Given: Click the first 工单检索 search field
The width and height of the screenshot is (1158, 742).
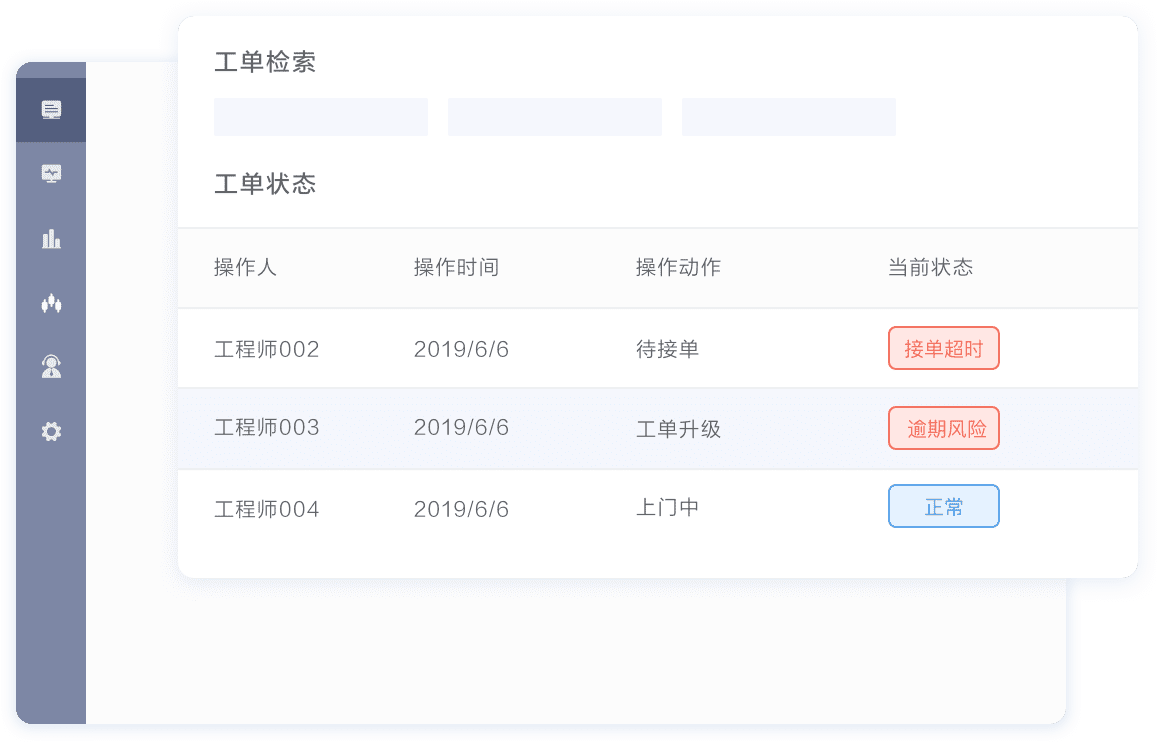Looking at the screenshot, I should point(321,117).
